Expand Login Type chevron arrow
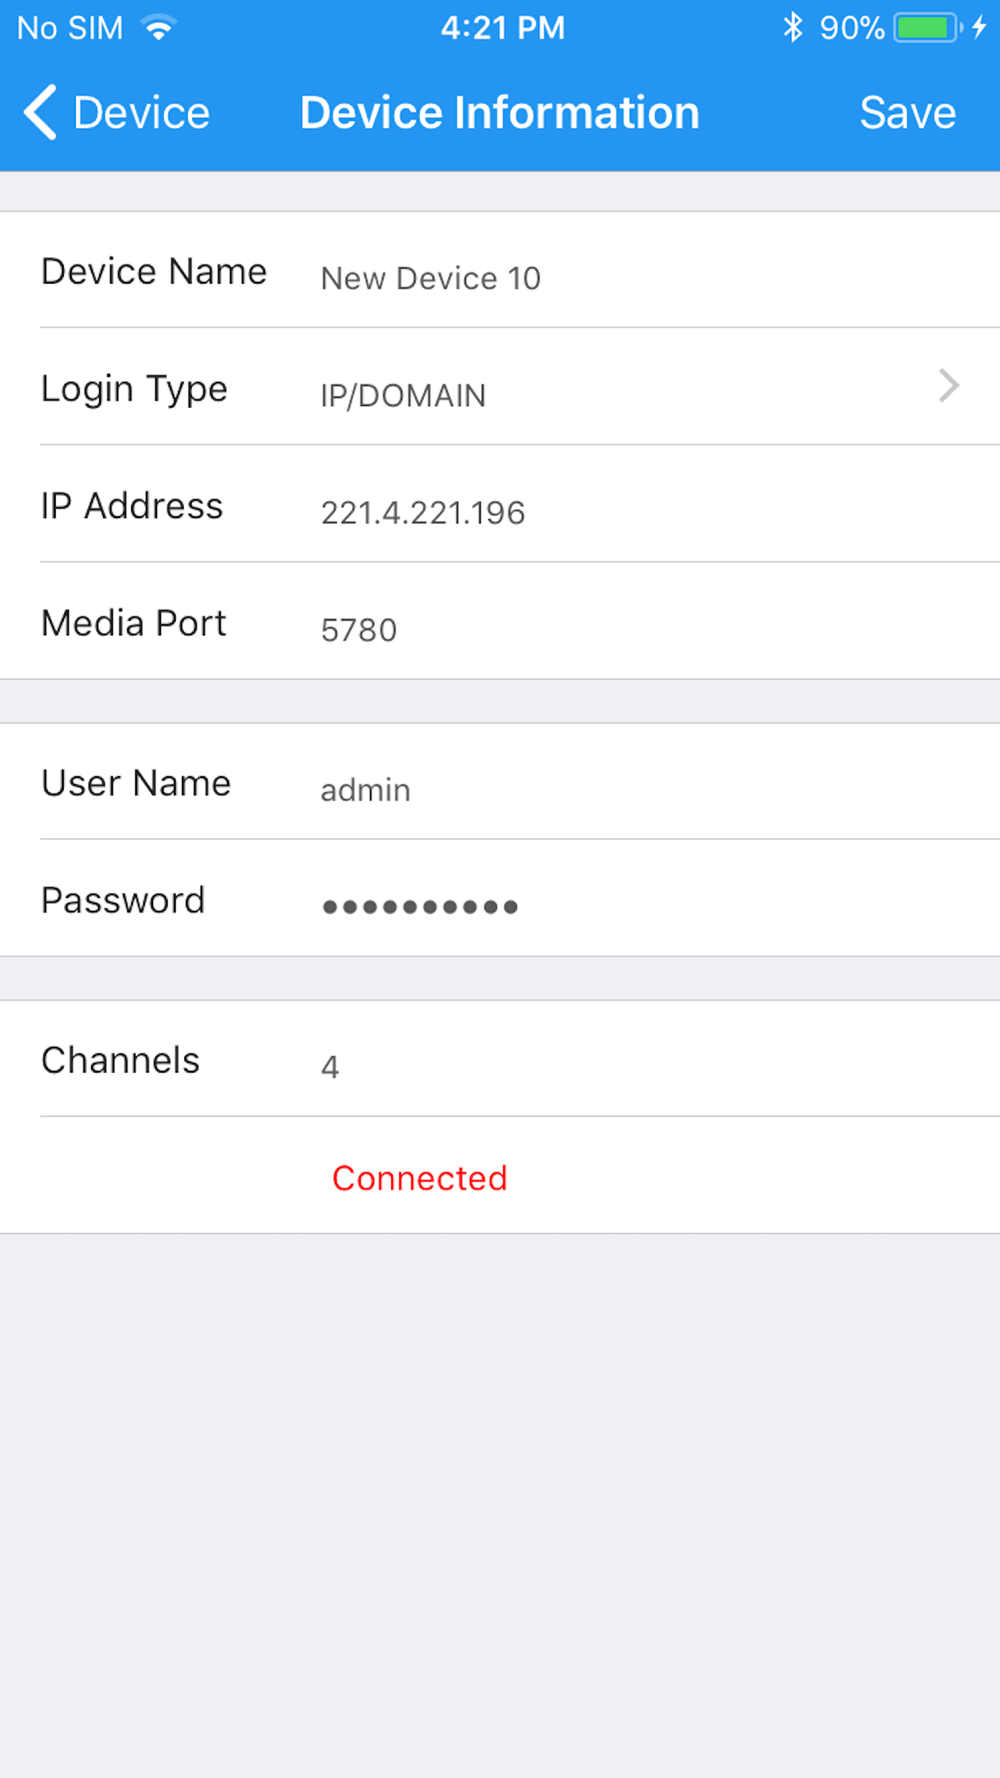 coord(949,386)
